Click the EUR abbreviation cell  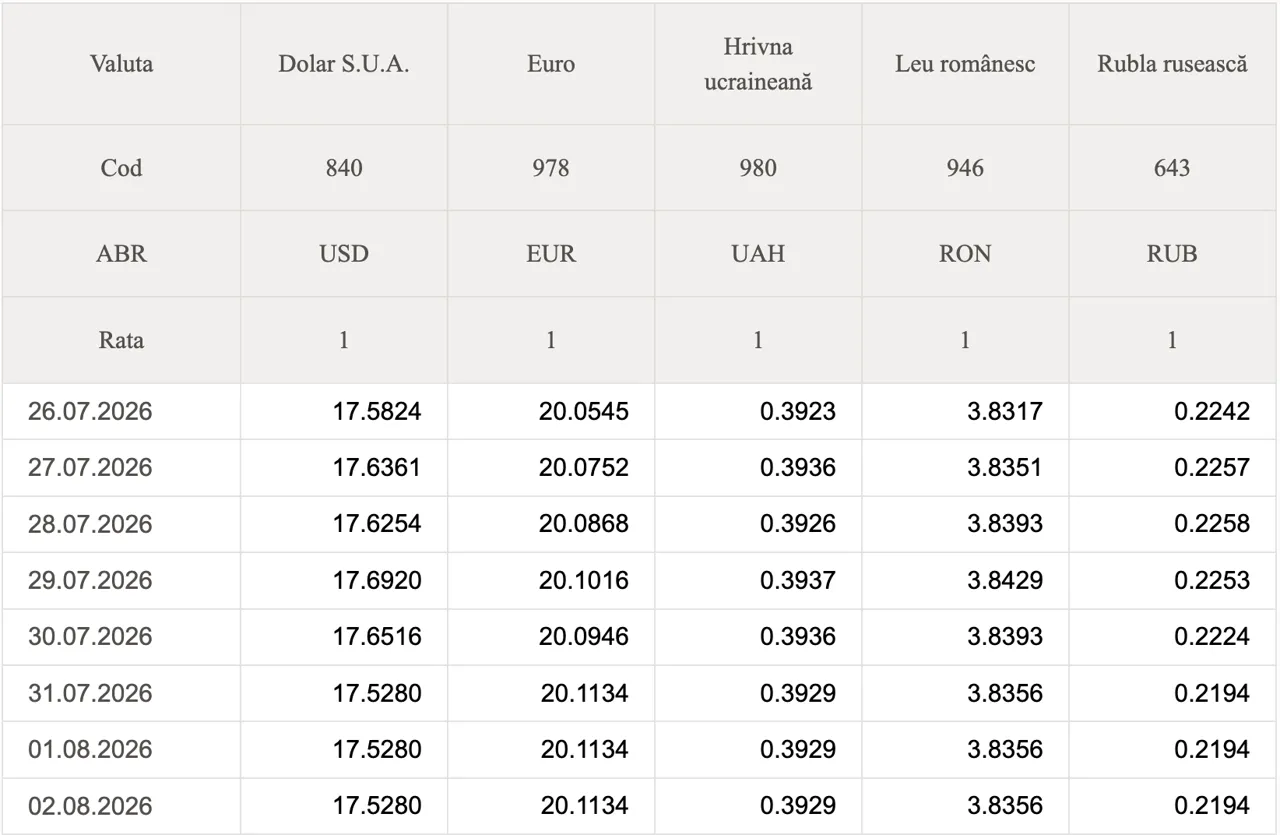pyautogui.click(x=551, y=254)
